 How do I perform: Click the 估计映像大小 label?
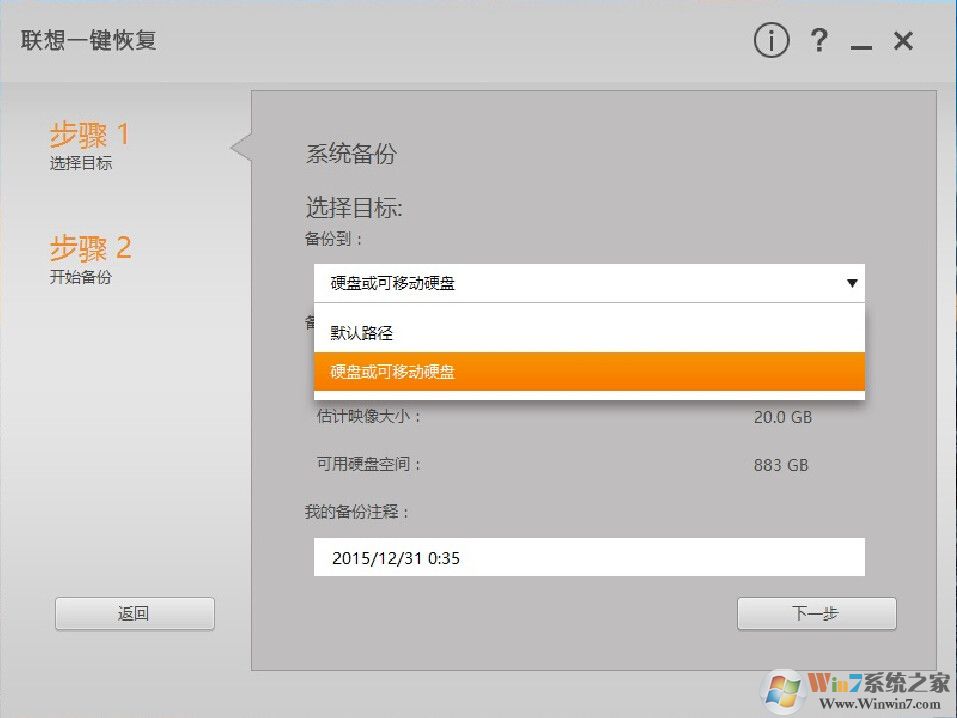pyautogui.click(x=369, y=416)
